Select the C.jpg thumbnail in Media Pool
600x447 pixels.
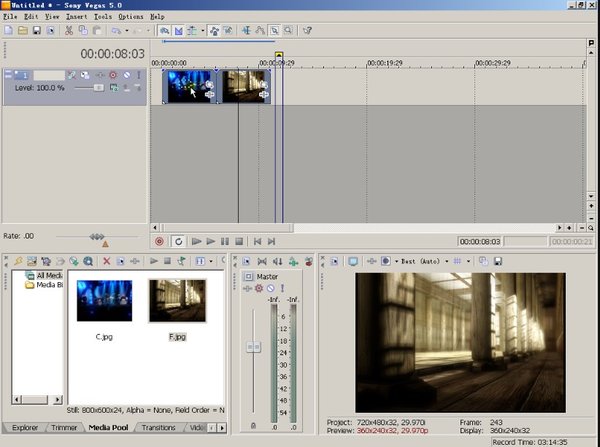[x=104, y=300]
